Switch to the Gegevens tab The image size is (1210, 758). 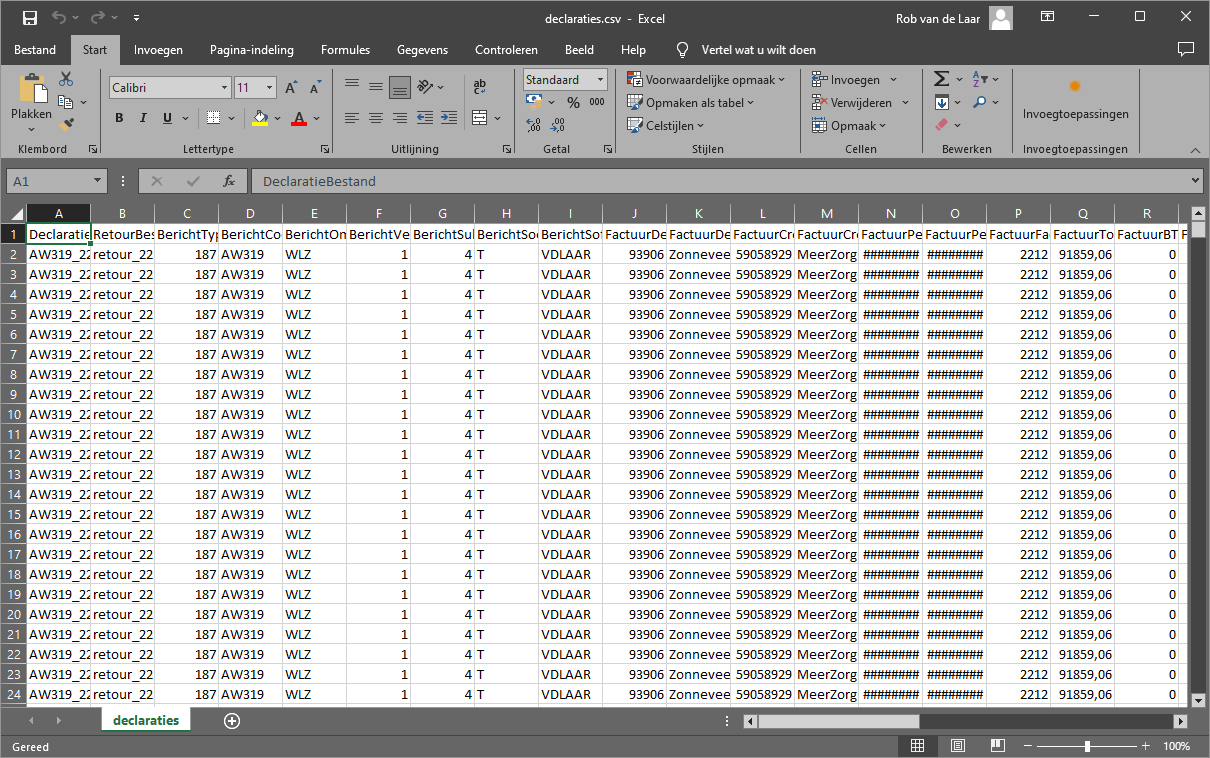pyautogui.click(x=422, y=50)
